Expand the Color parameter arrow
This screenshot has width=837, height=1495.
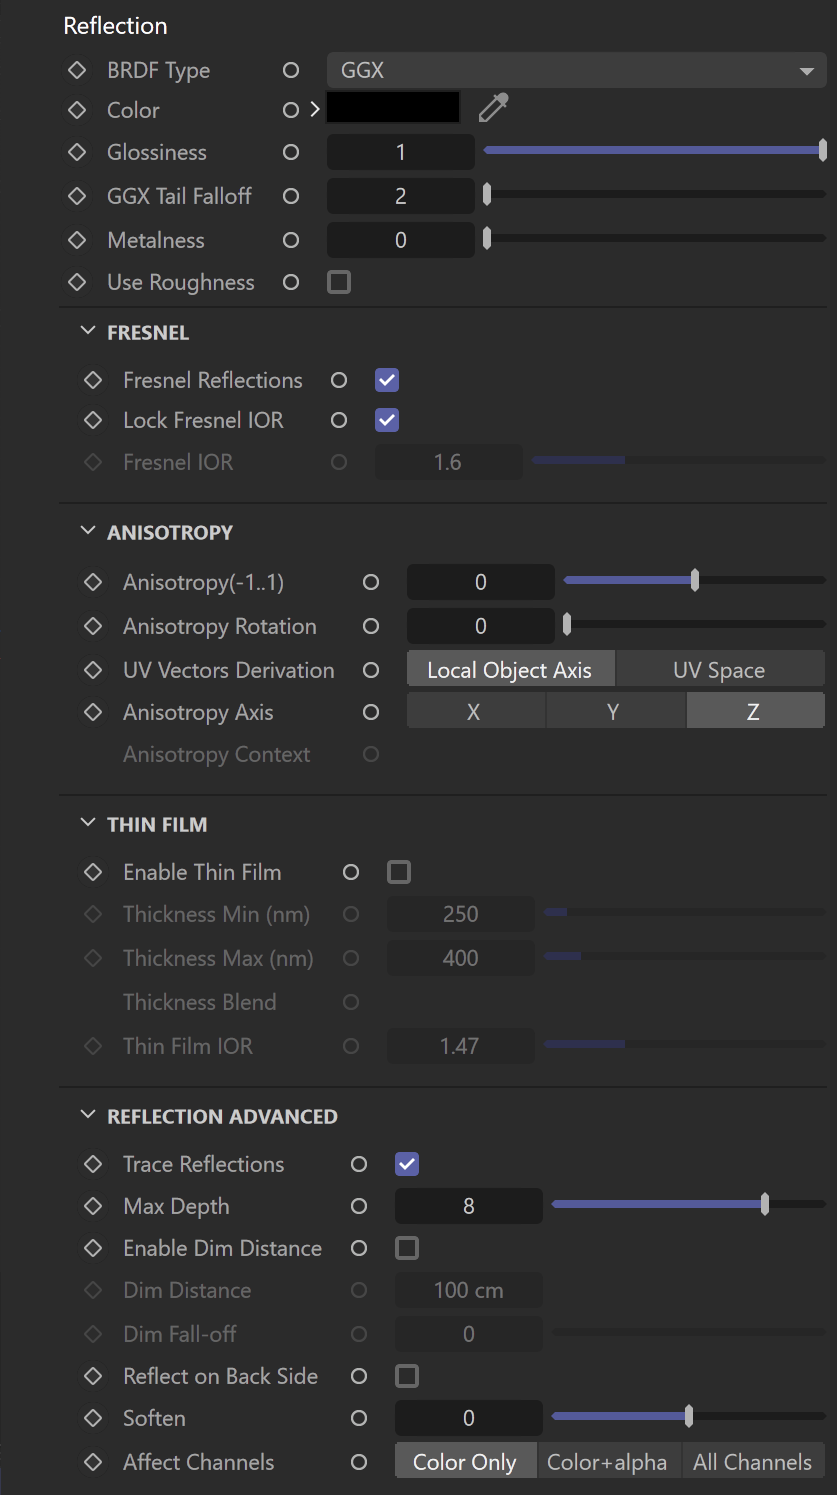point(315,110)
